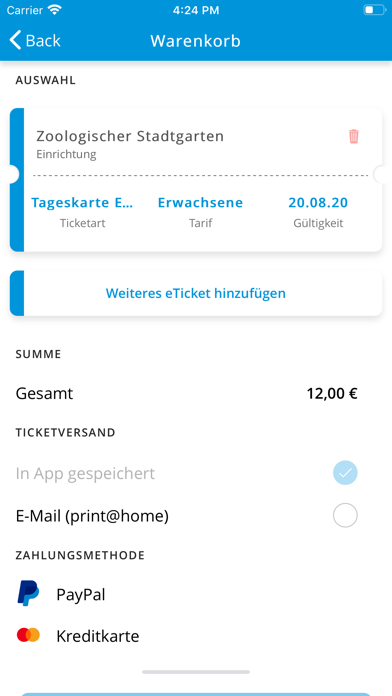Go Back from the Warenkorb screen
Screen dimensions: 392x696
pyautogui.click(x=35, y=40)
